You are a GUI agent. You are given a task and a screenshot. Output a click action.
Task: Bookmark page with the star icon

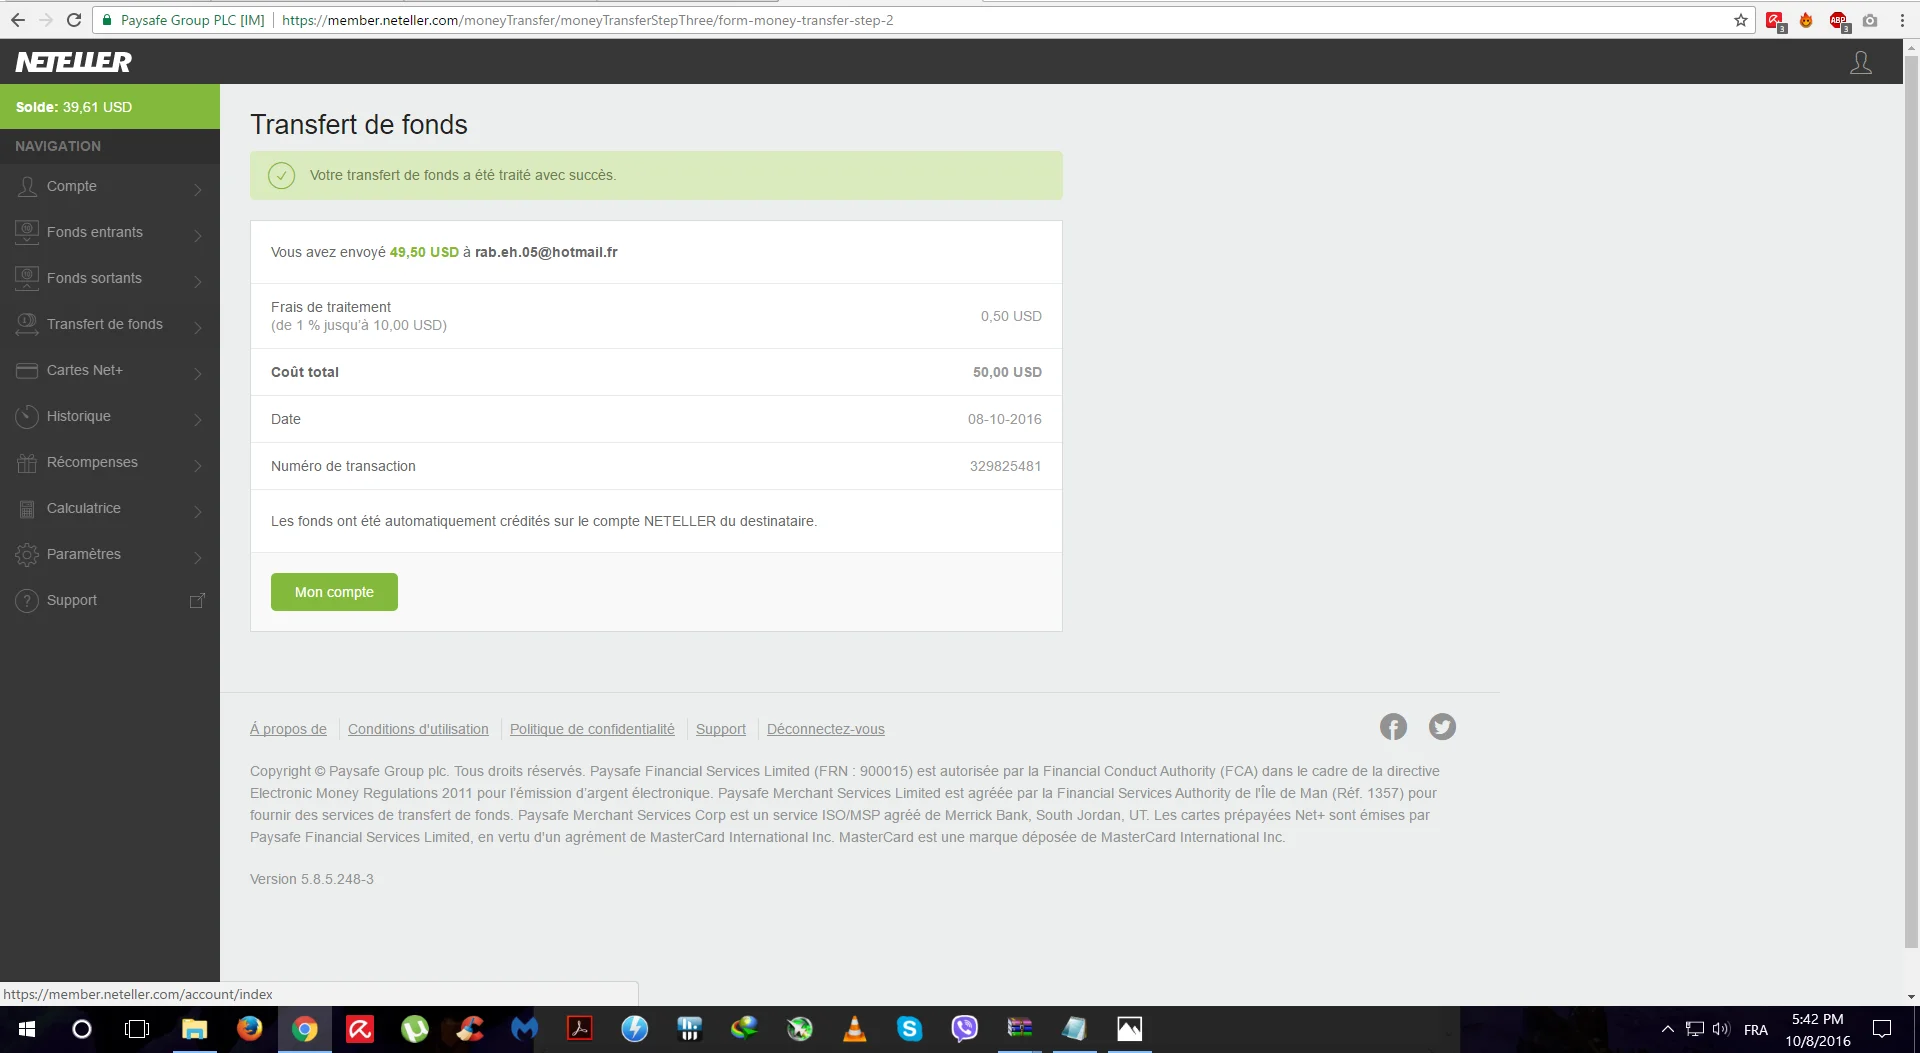tap(1741, 20)
